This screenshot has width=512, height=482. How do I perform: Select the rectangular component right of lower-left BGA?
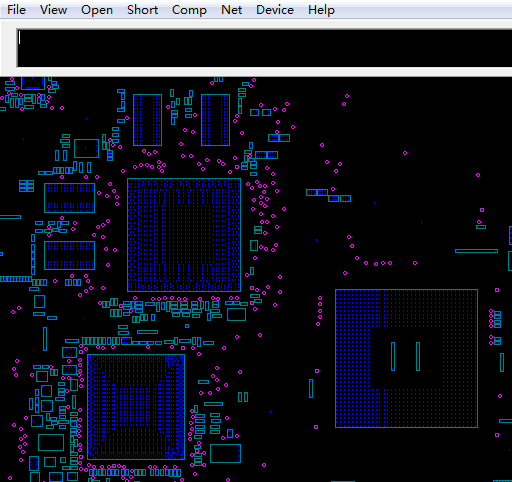225,453
